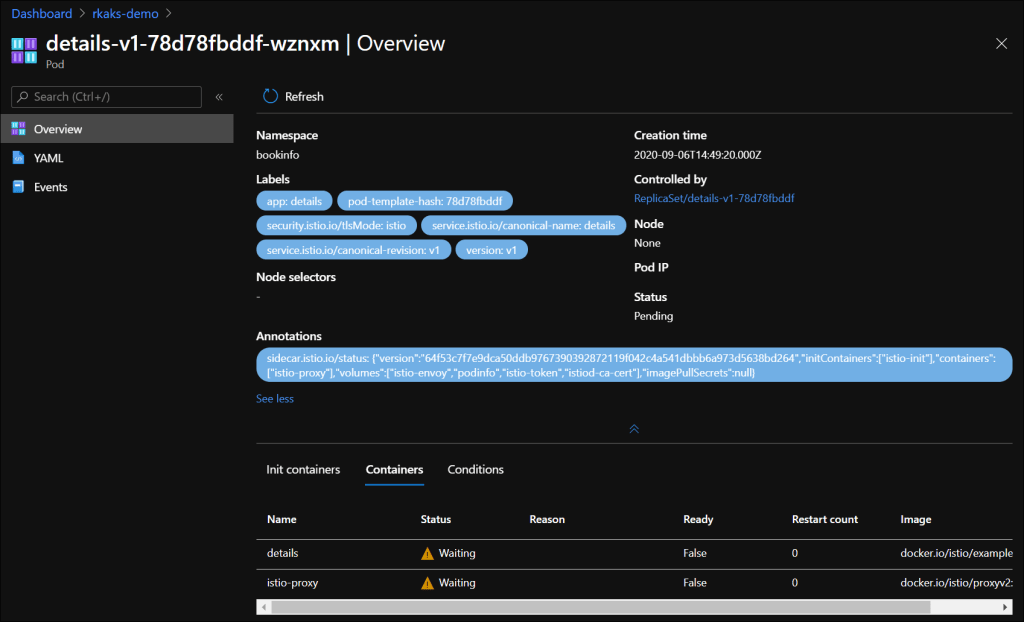Click the sidecar.istio.io/status annotation chip
Image resolution: width=1024 pixels, height=622 pixels.
[636, 364]
